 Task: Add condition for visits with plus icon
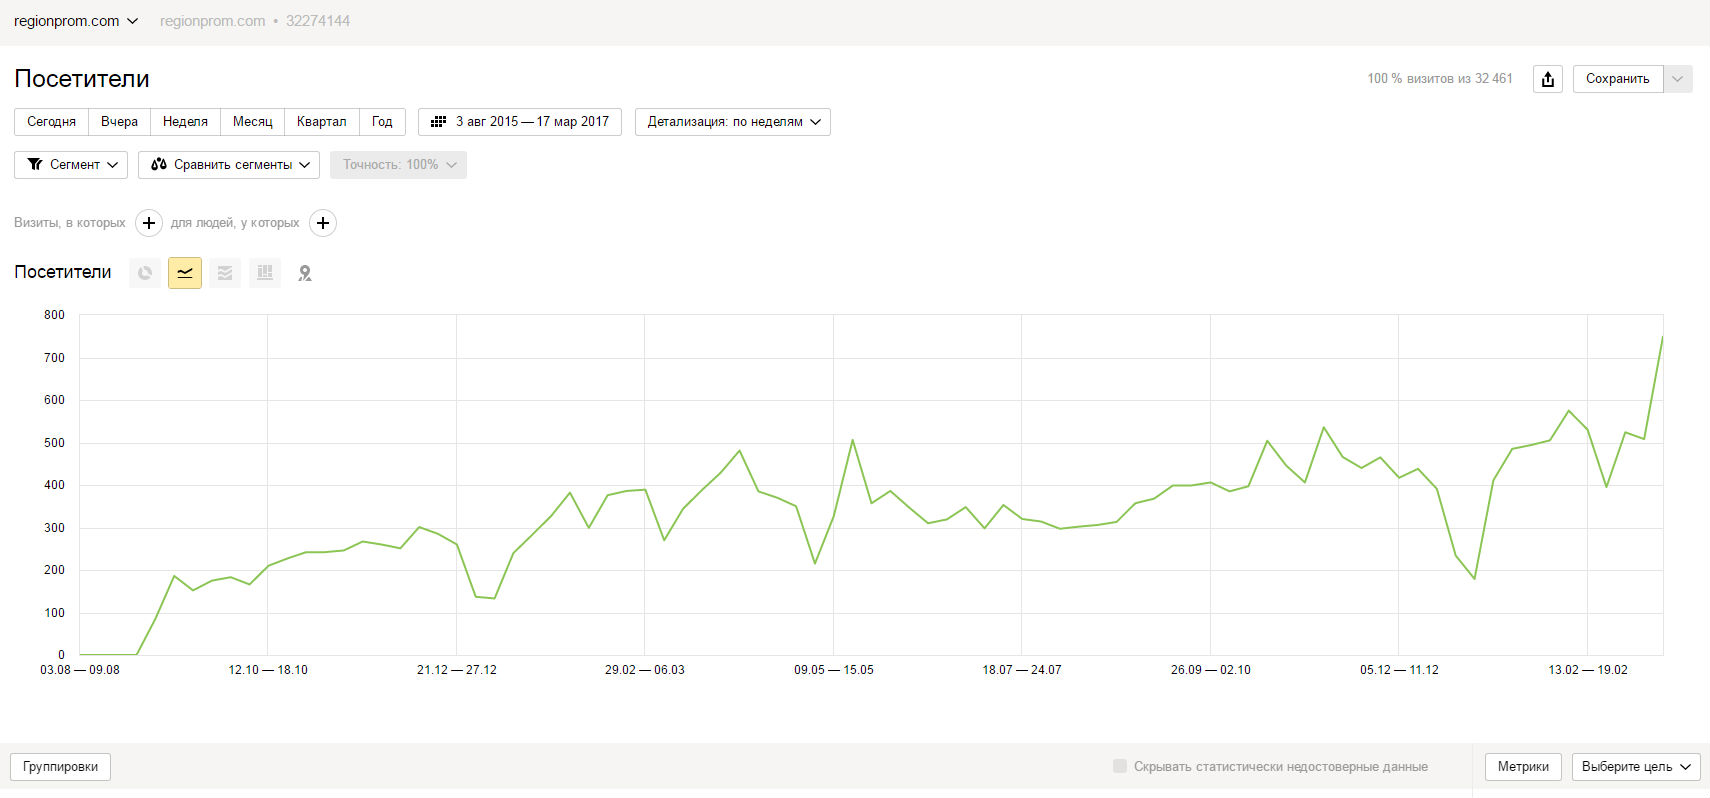pyautogui.click(x=149, y=223)
